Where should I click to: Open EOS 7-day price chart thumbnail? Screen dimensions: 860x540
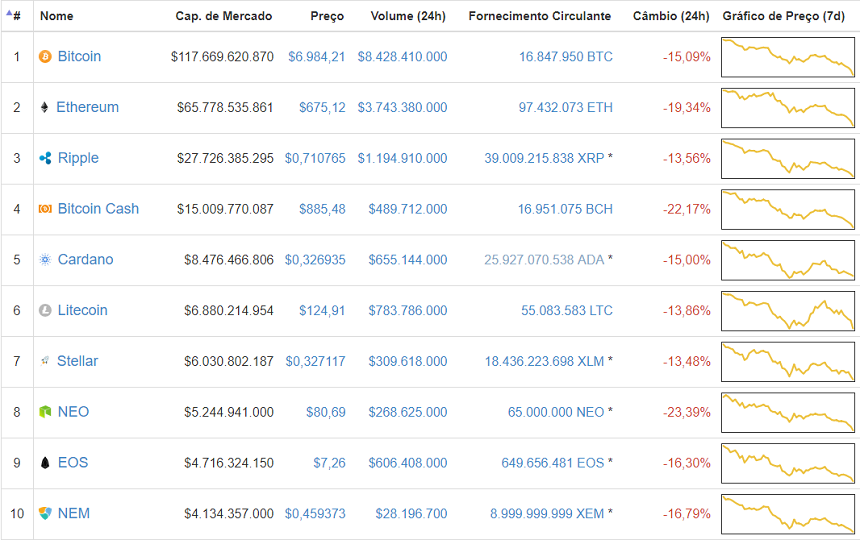tap(788, 463)
